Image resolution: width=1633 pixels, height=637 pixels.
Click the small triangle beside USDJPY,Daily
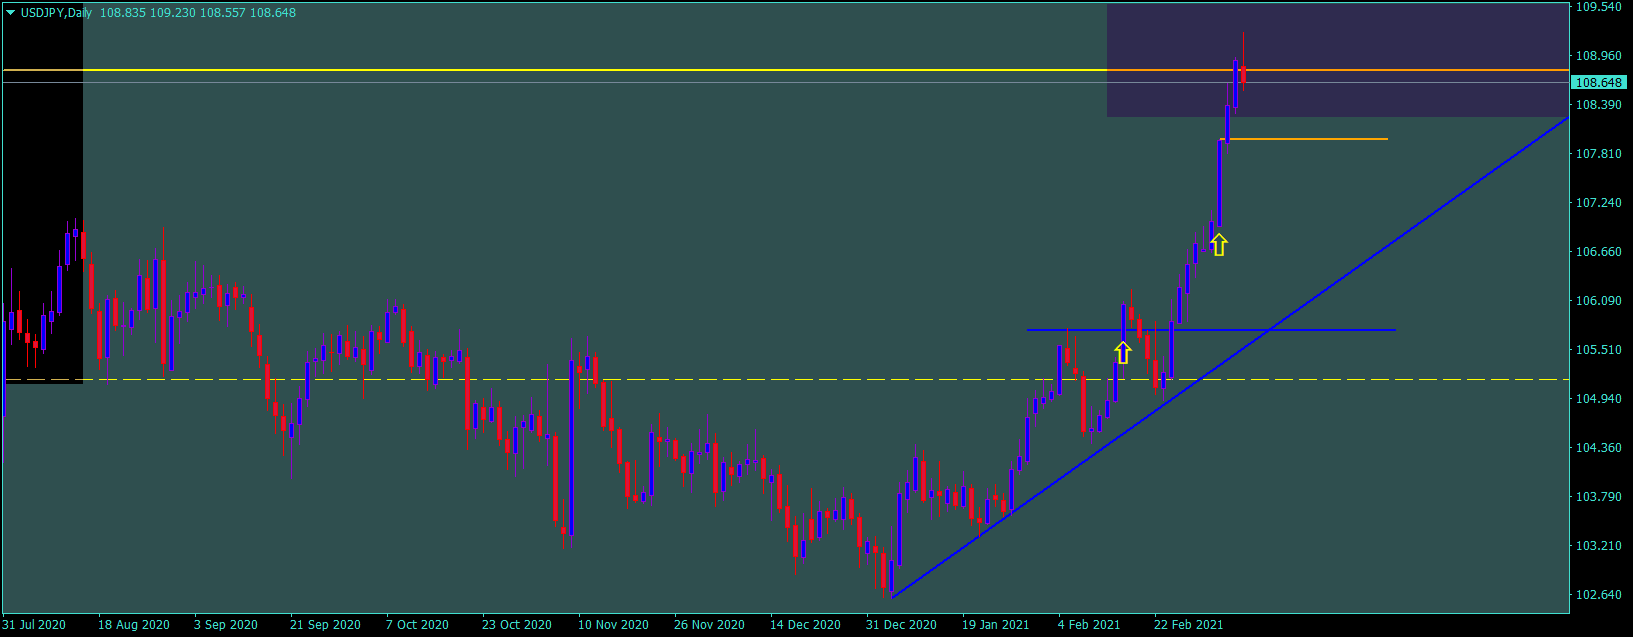click(x=11, y=13)
